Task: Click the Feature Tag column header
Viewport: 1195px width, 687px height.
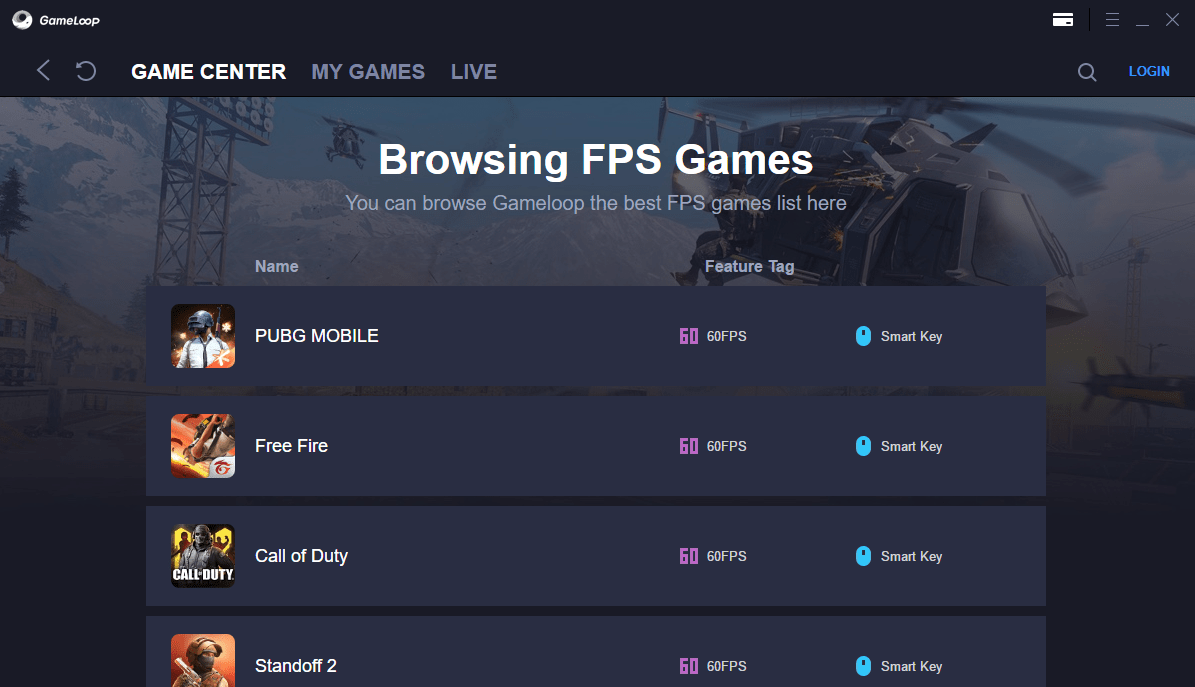Action: pyautogui.click(x=749, y=266)
